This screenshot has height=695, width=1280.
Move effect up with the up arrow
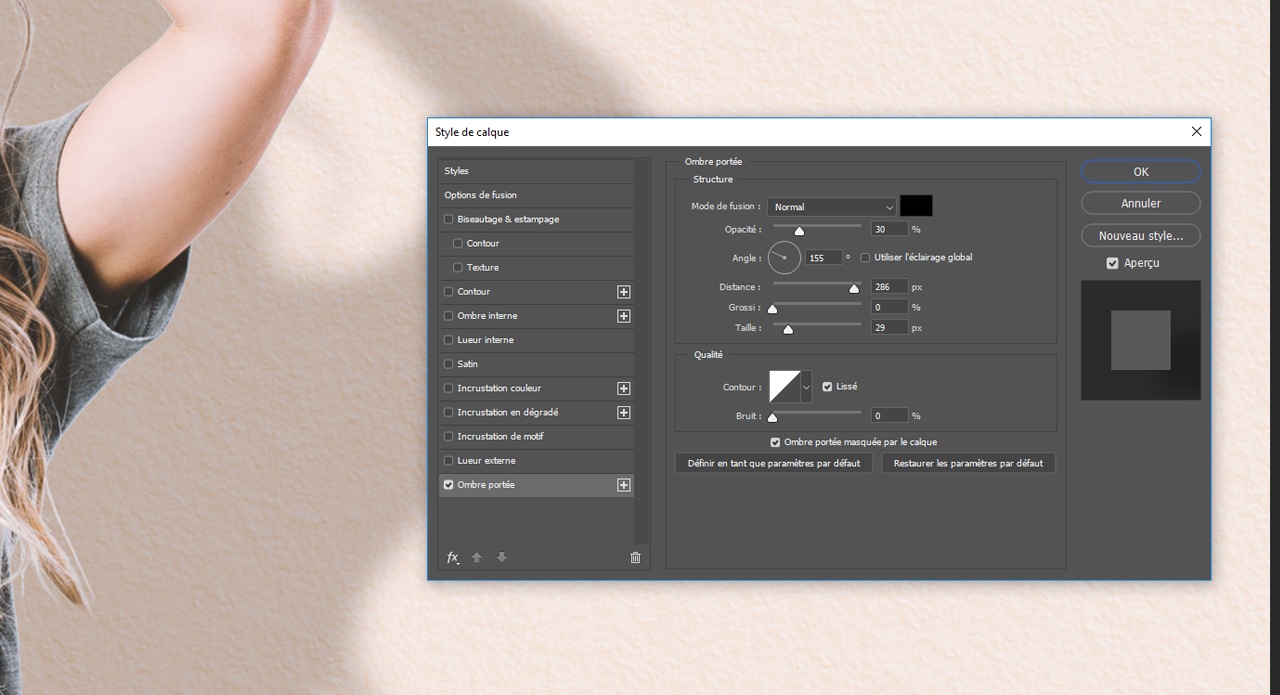[x=477, y=558]
